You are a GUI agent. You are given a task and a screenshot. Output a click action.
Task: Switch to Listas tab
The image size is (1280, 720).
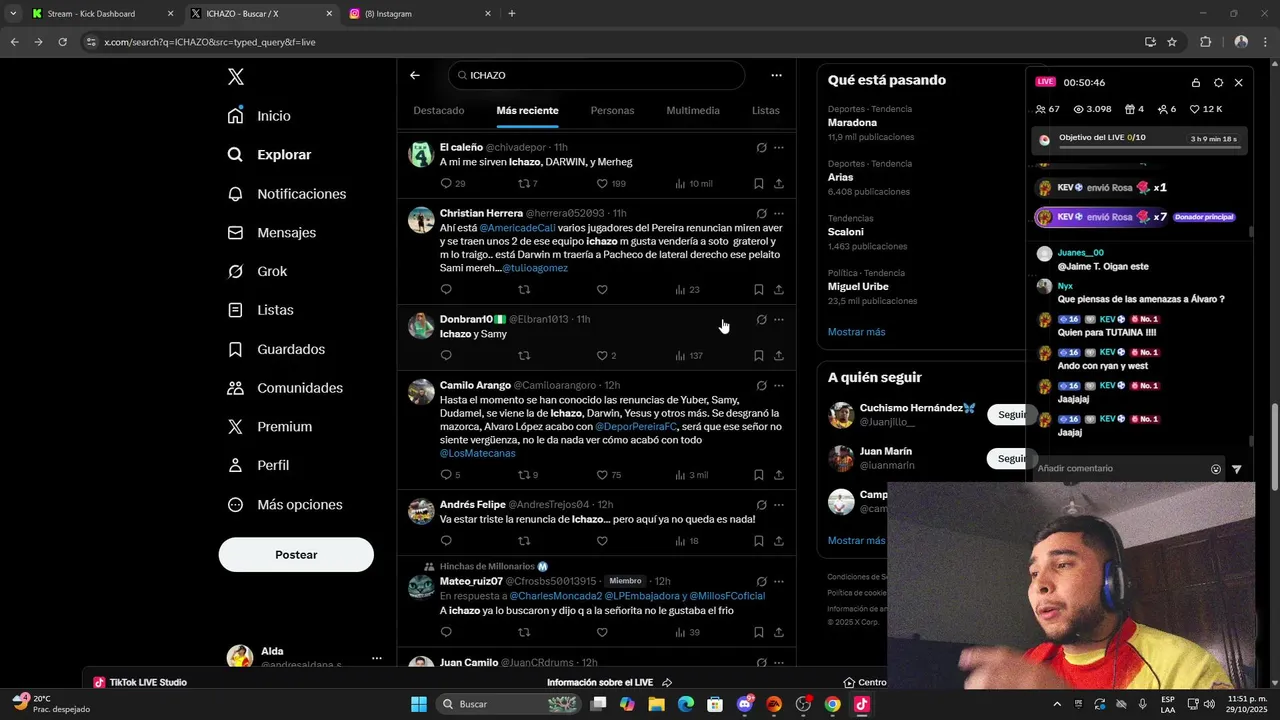point(766,110)
